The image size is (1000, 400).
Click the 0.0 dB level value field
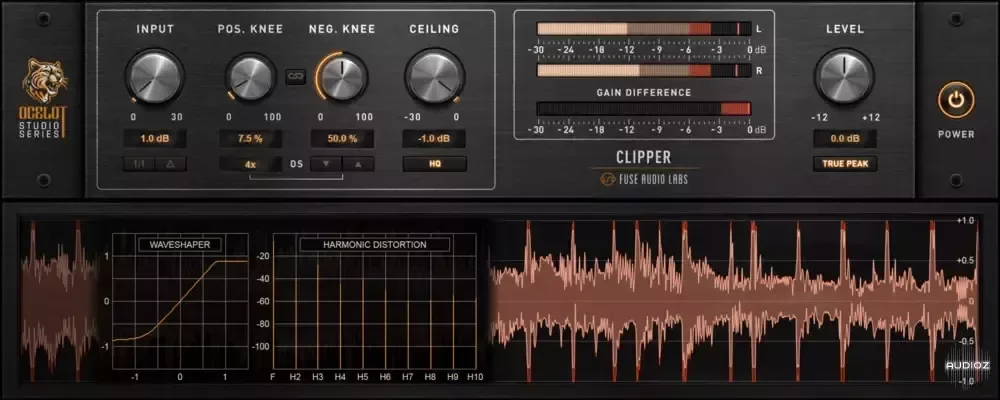pos(844,138)
